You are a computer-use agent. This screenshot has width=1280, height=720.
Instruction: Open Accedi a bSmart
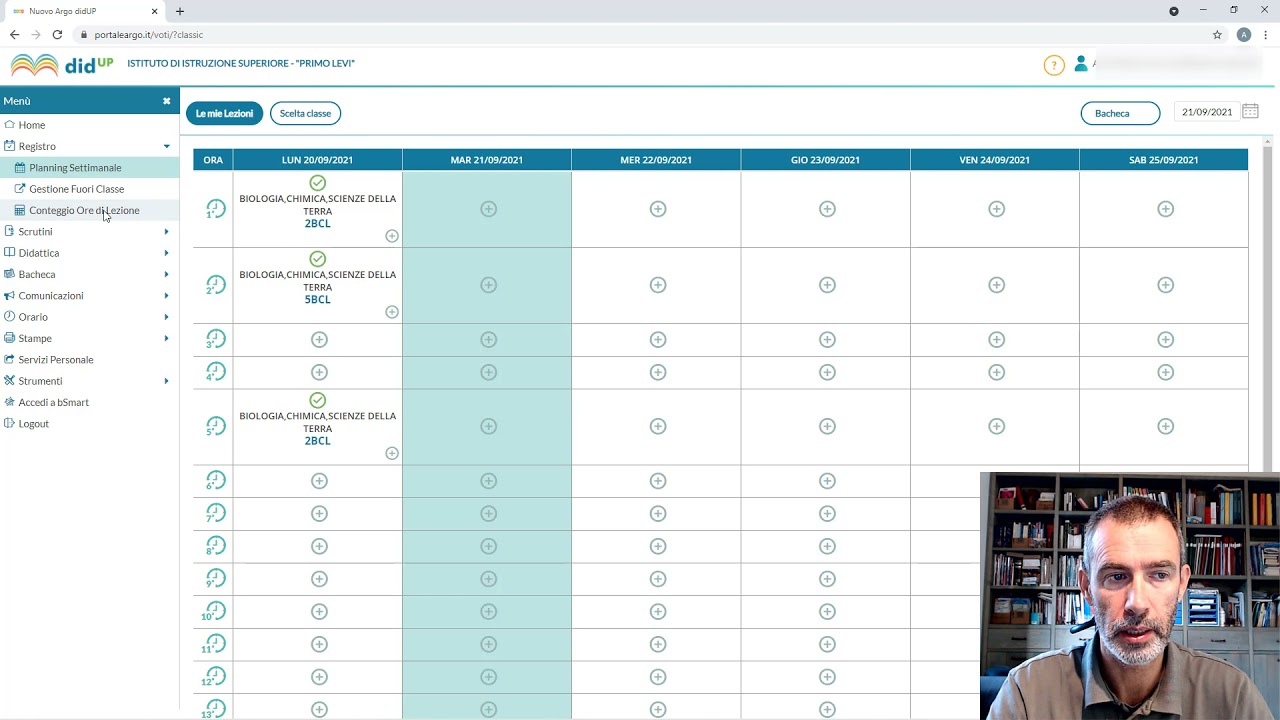53,403
